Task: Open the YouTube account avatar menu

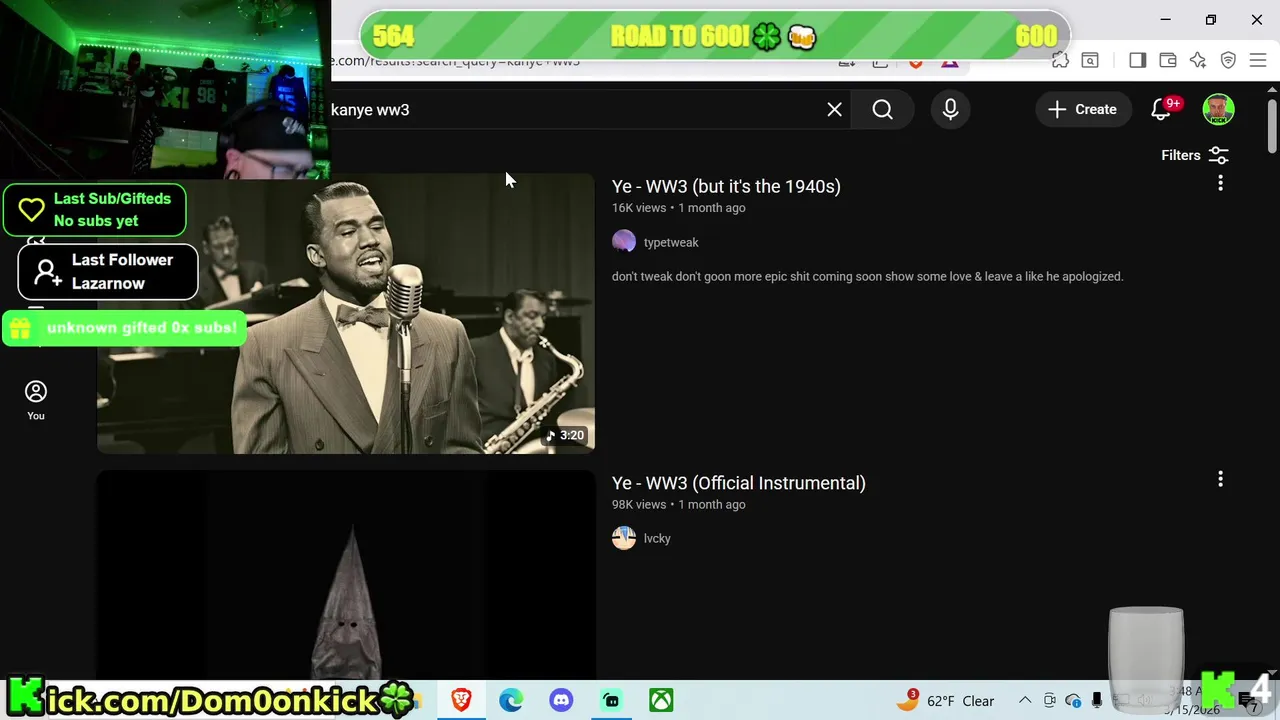Action: (1218, 110)
